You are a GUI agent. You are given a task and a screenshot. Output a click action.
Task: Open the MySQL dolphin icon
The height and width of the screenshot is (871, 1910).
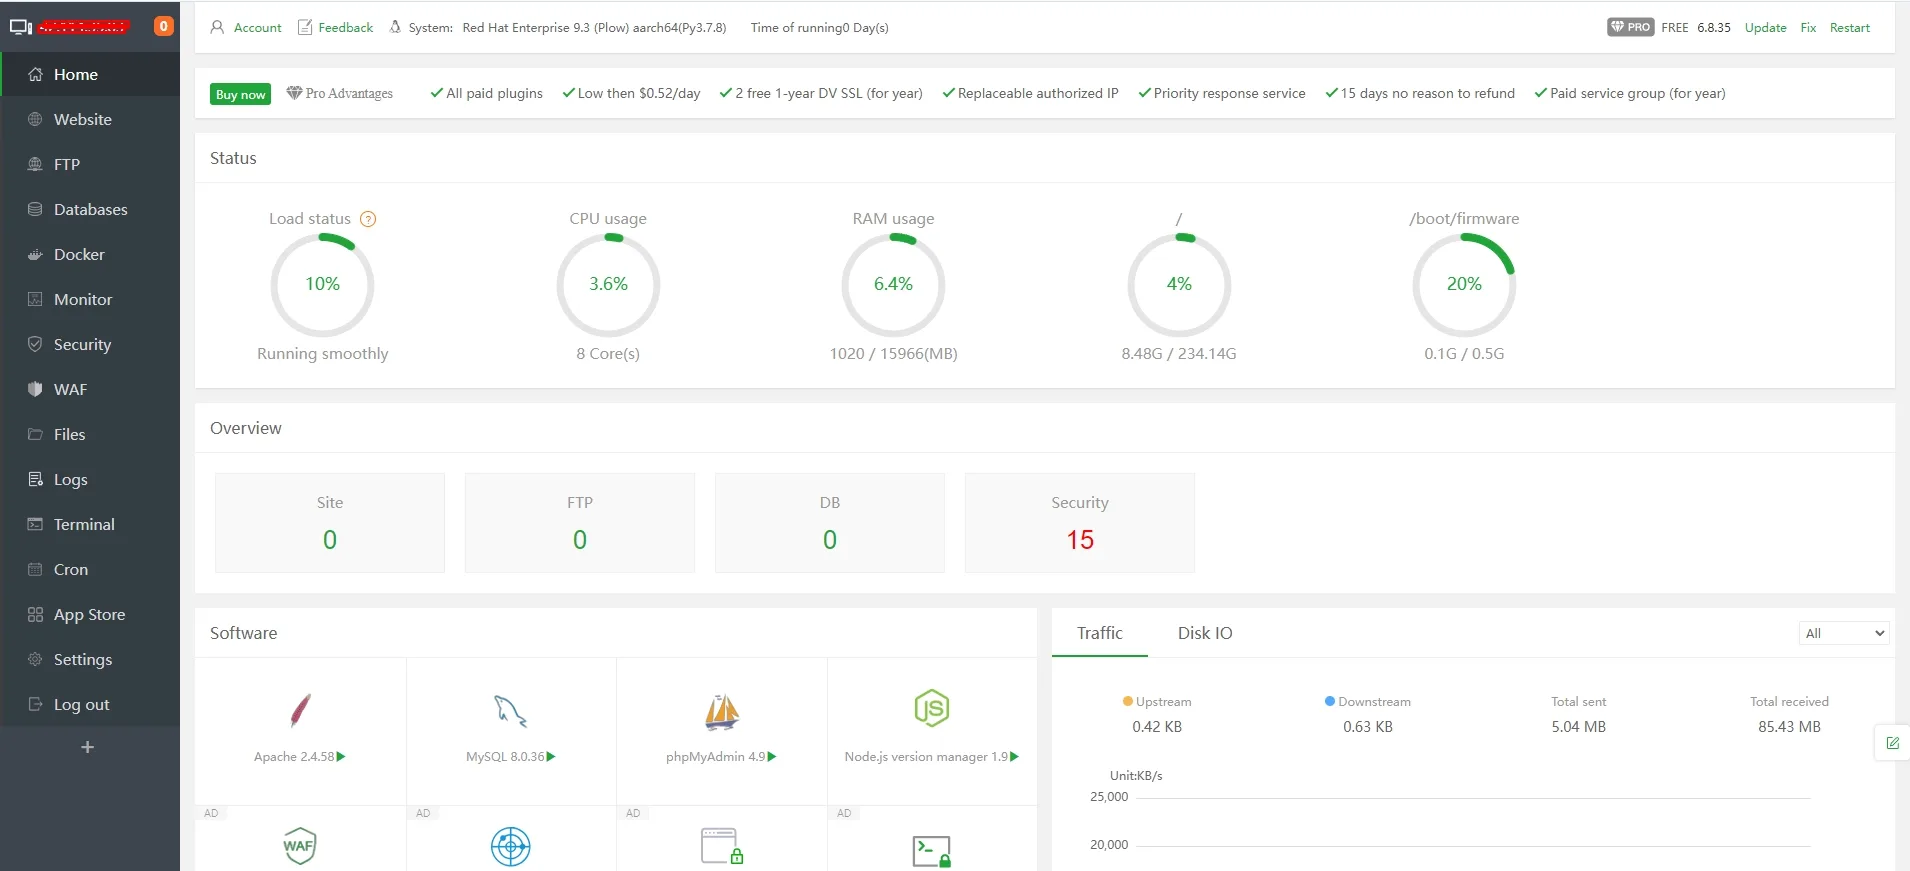coord(510,711)
